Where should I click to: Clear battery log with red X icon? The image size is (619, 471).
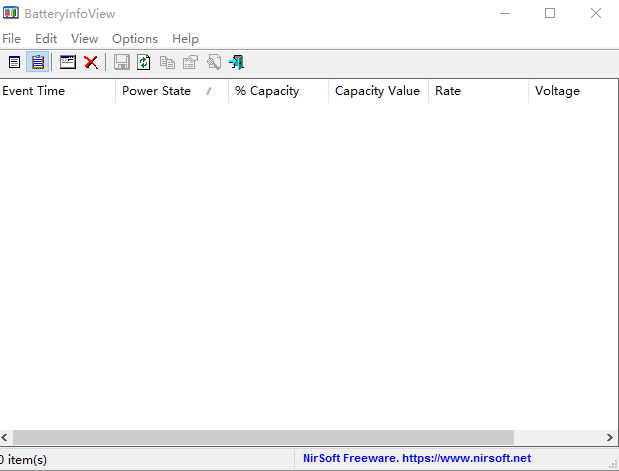[91, 62]
